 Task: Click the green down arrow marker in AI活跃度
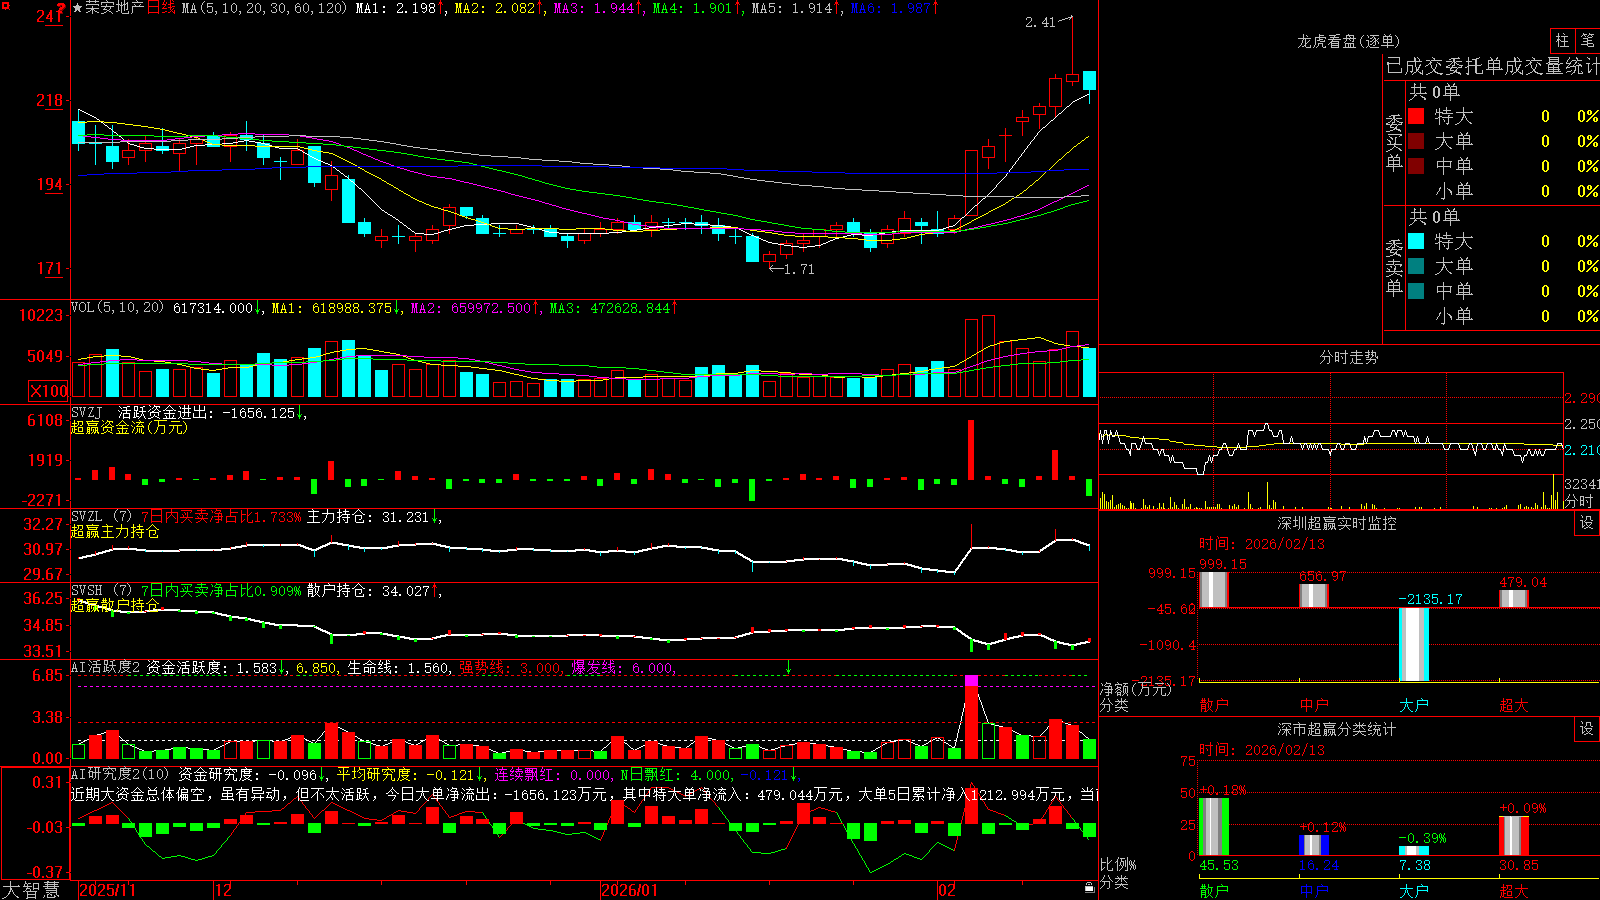[788, 667]
